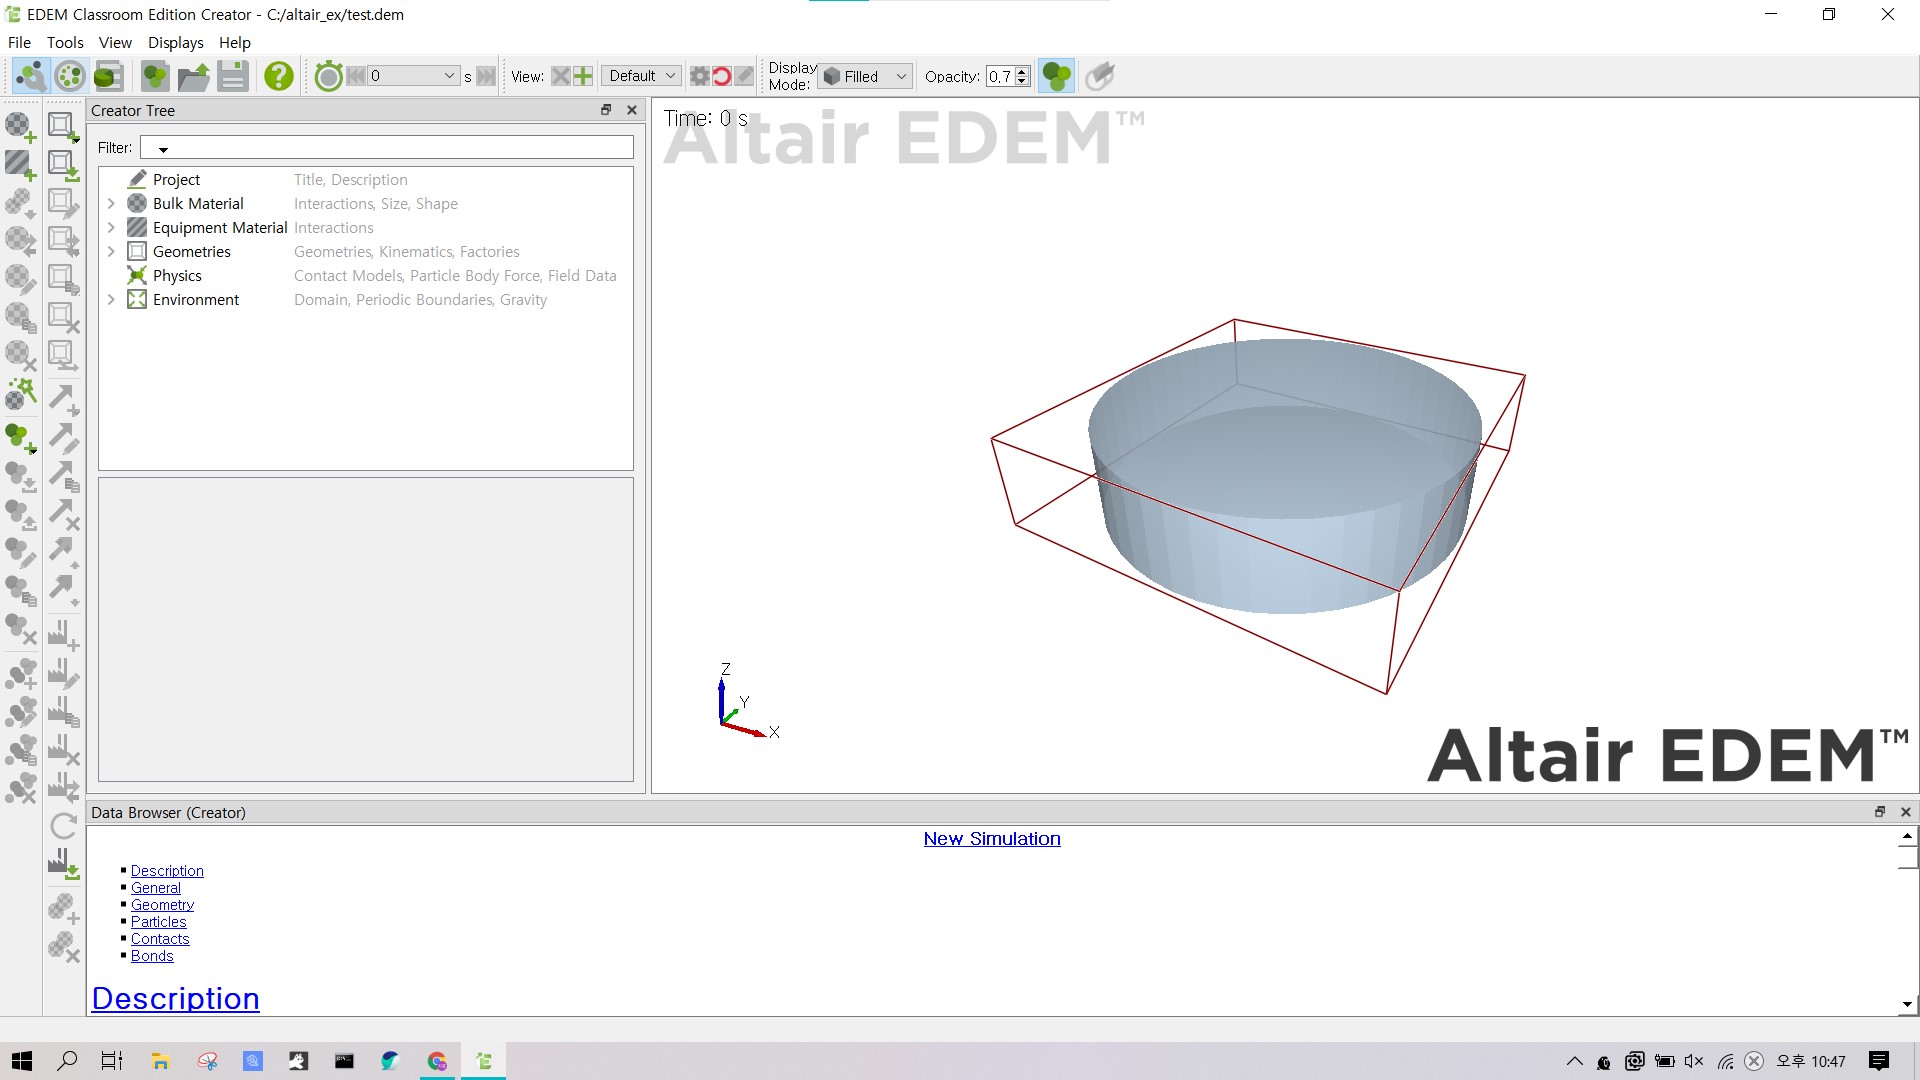Screen dimensions: 1920x1080
Task: Open the Particles section in Data Browser
Action: pos(157,921)
